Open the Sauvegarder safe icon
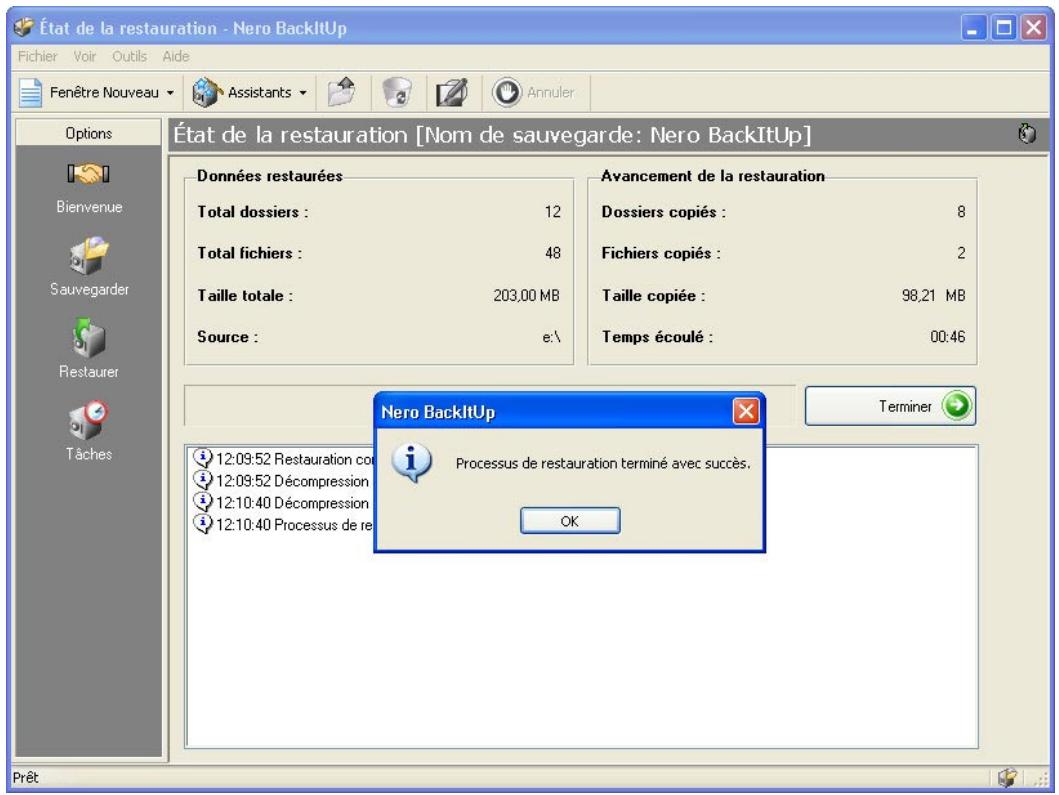The height and width of the screenshot is (795, 1059). (88, 256)
